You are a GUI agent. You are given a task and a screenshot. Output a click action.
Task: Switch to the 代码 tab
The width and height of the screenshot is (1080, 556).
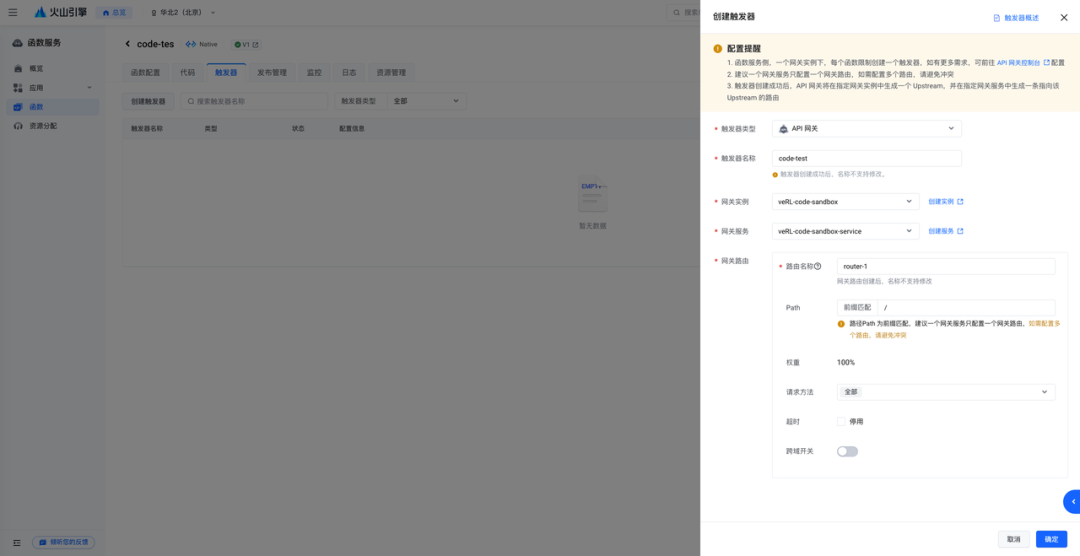click(x=187, y=73)
